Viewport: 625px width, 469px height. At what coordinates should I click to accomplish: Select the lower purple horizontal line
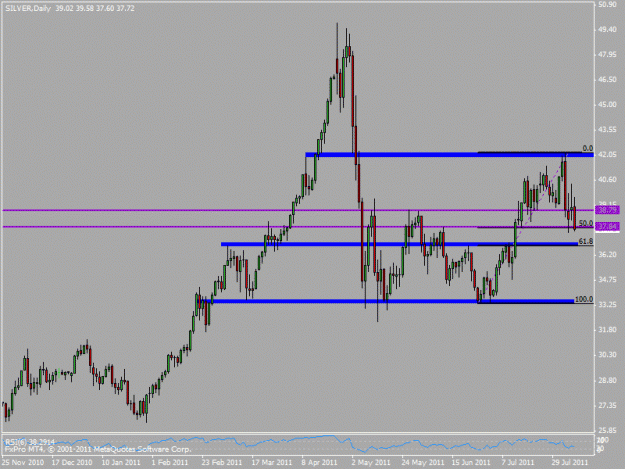[x=298, y=227]
